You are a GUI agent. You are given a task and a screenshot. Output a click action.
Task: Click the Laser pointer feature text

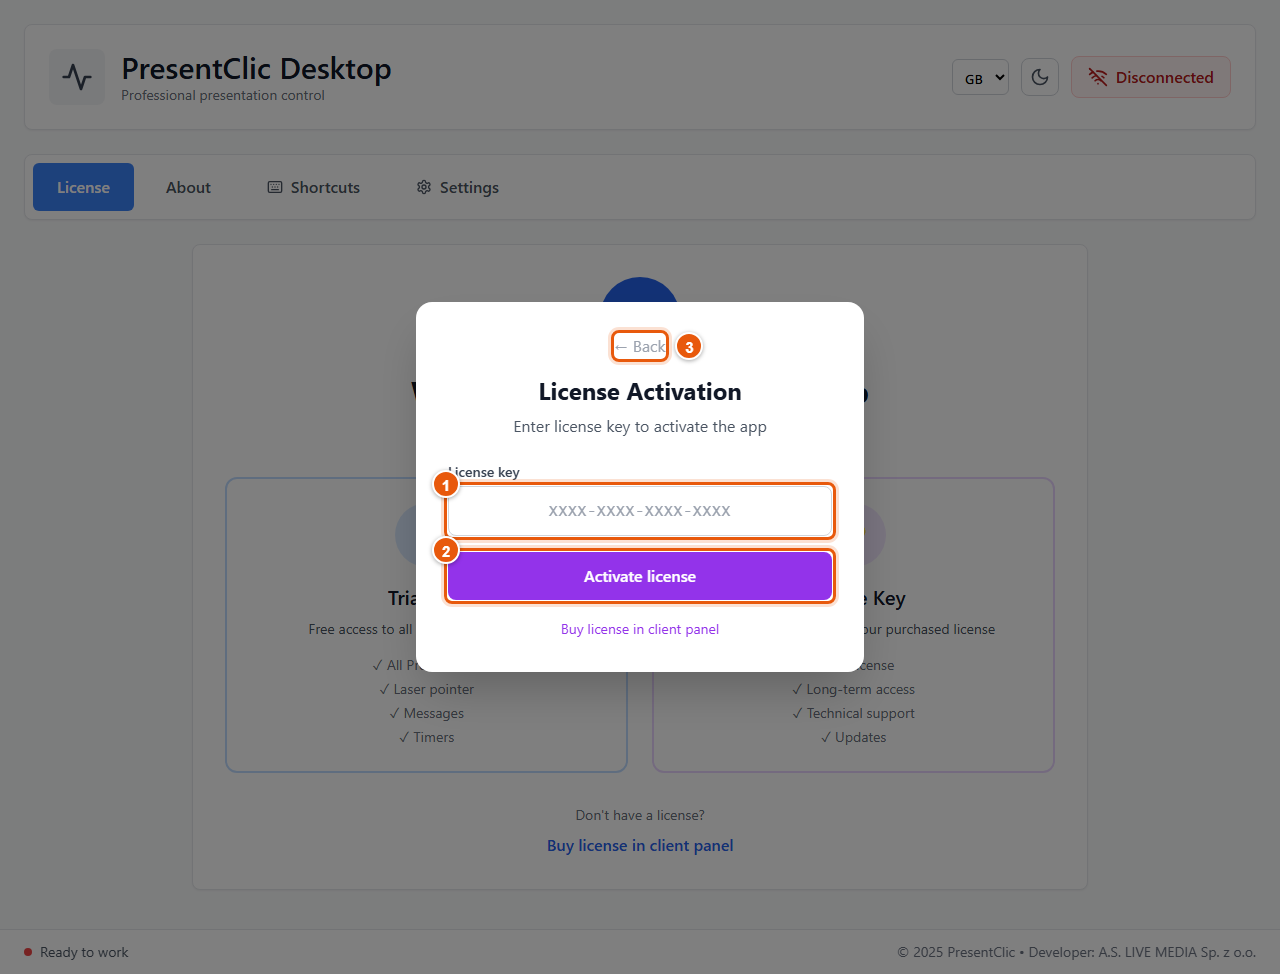click(426, 689)
